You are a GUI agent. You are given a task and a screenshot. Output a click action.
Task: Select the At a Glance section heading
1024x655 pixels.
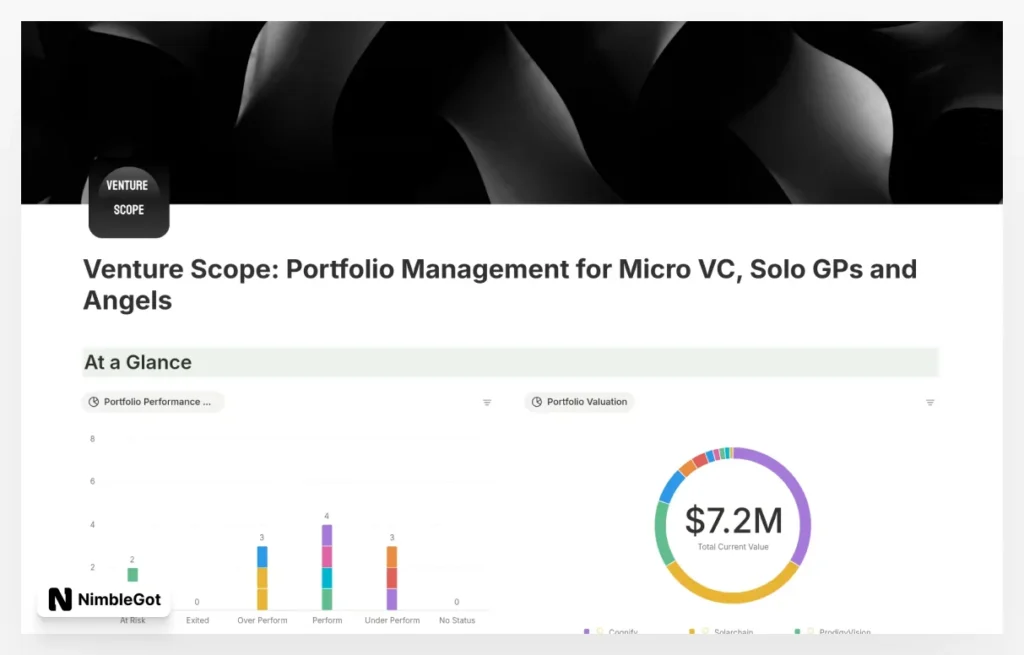[x=138, y=362]
